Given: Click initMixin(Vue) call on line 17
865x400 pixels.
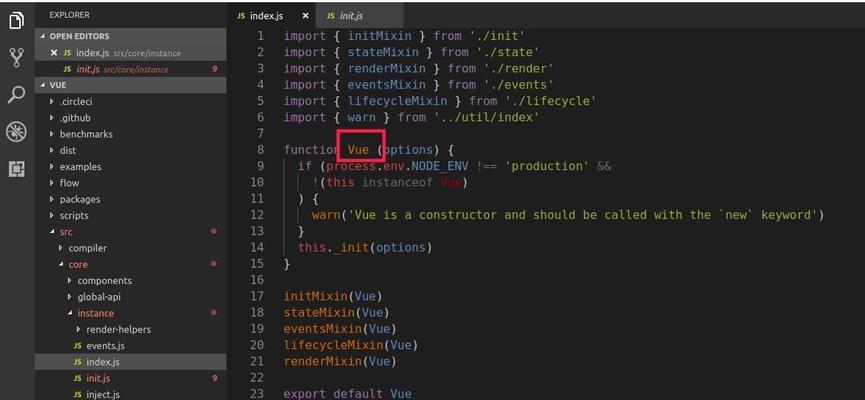Looking at the screenshot, I should [x=333, y=296].
